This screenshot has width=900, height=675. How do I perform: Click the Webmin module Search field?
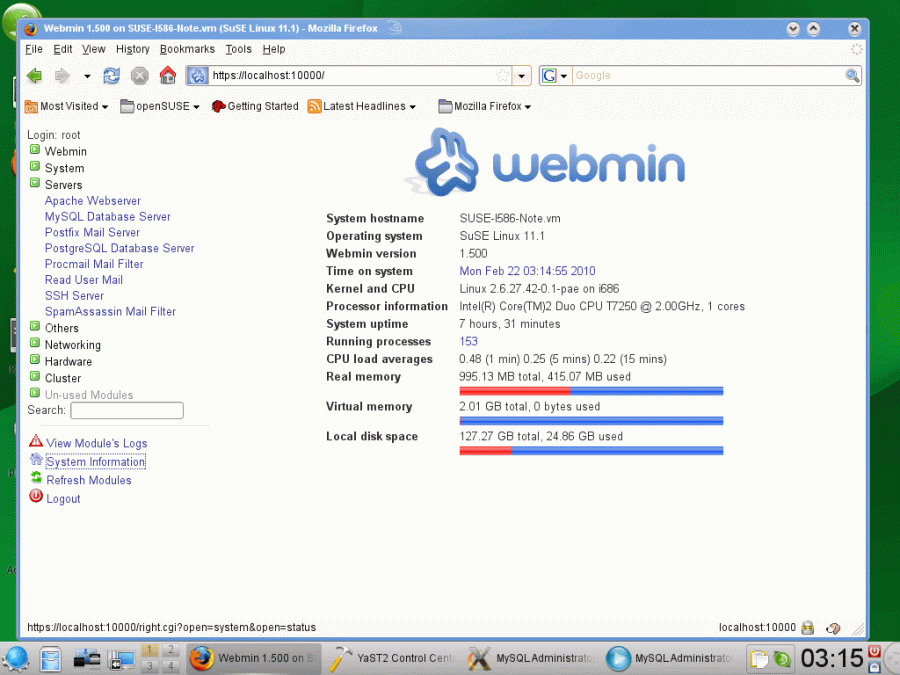(127, 410)
